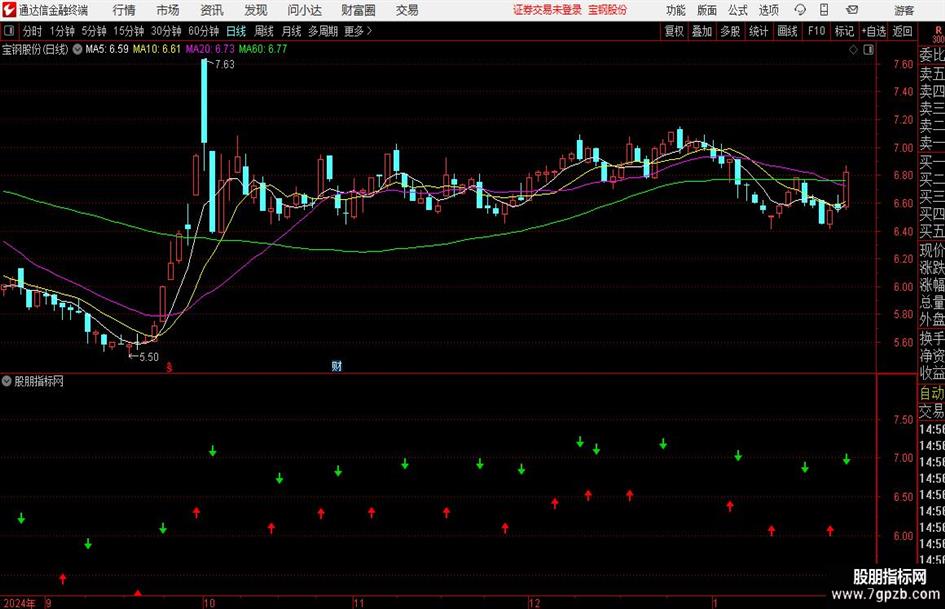Expand 宝钢股份(日线) indicator dropdown arrow
This screenshot has width=945, height=609.
click(x=77, y=49)
